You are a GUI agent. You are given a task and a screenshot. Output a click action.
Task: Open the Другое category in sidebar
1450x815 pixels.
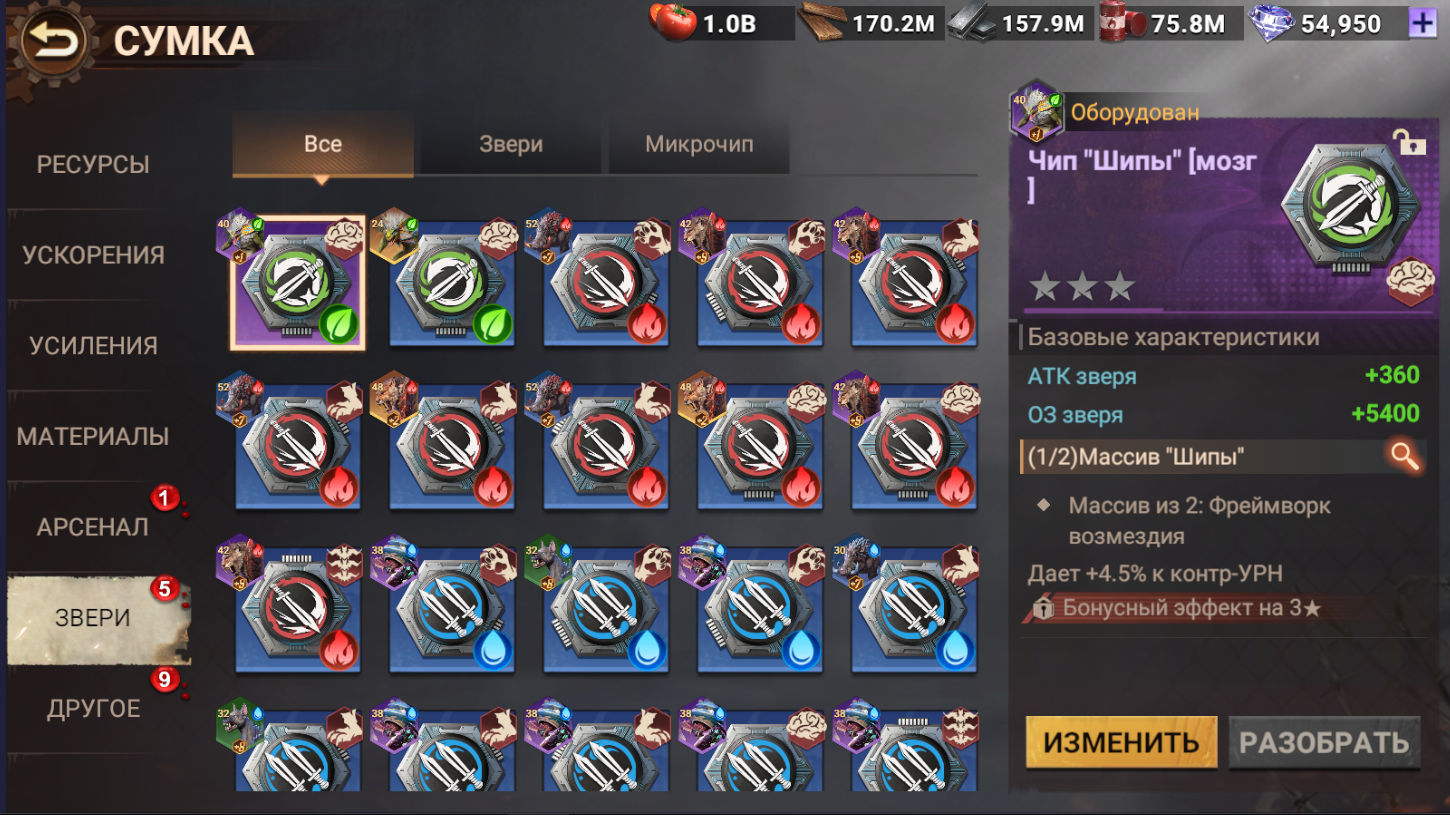click(93, 708)
